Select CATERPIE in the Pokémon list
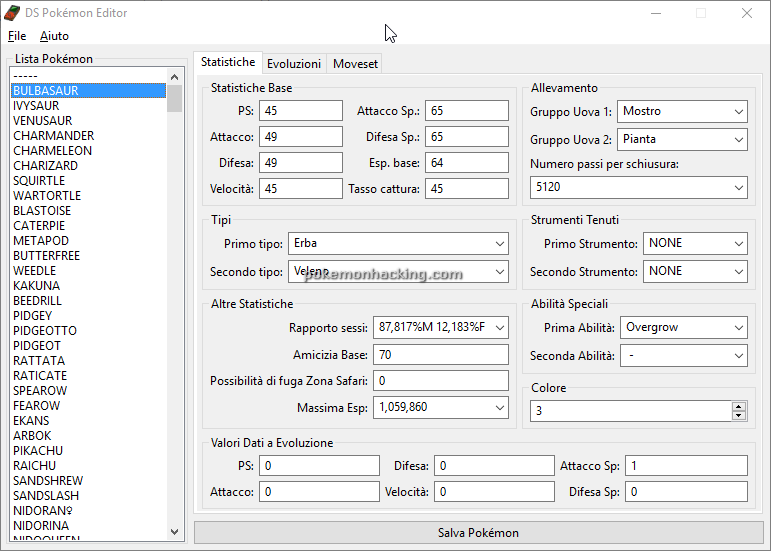Image resolution: width=771 pixels, height=551 pixels. [89, 226]
